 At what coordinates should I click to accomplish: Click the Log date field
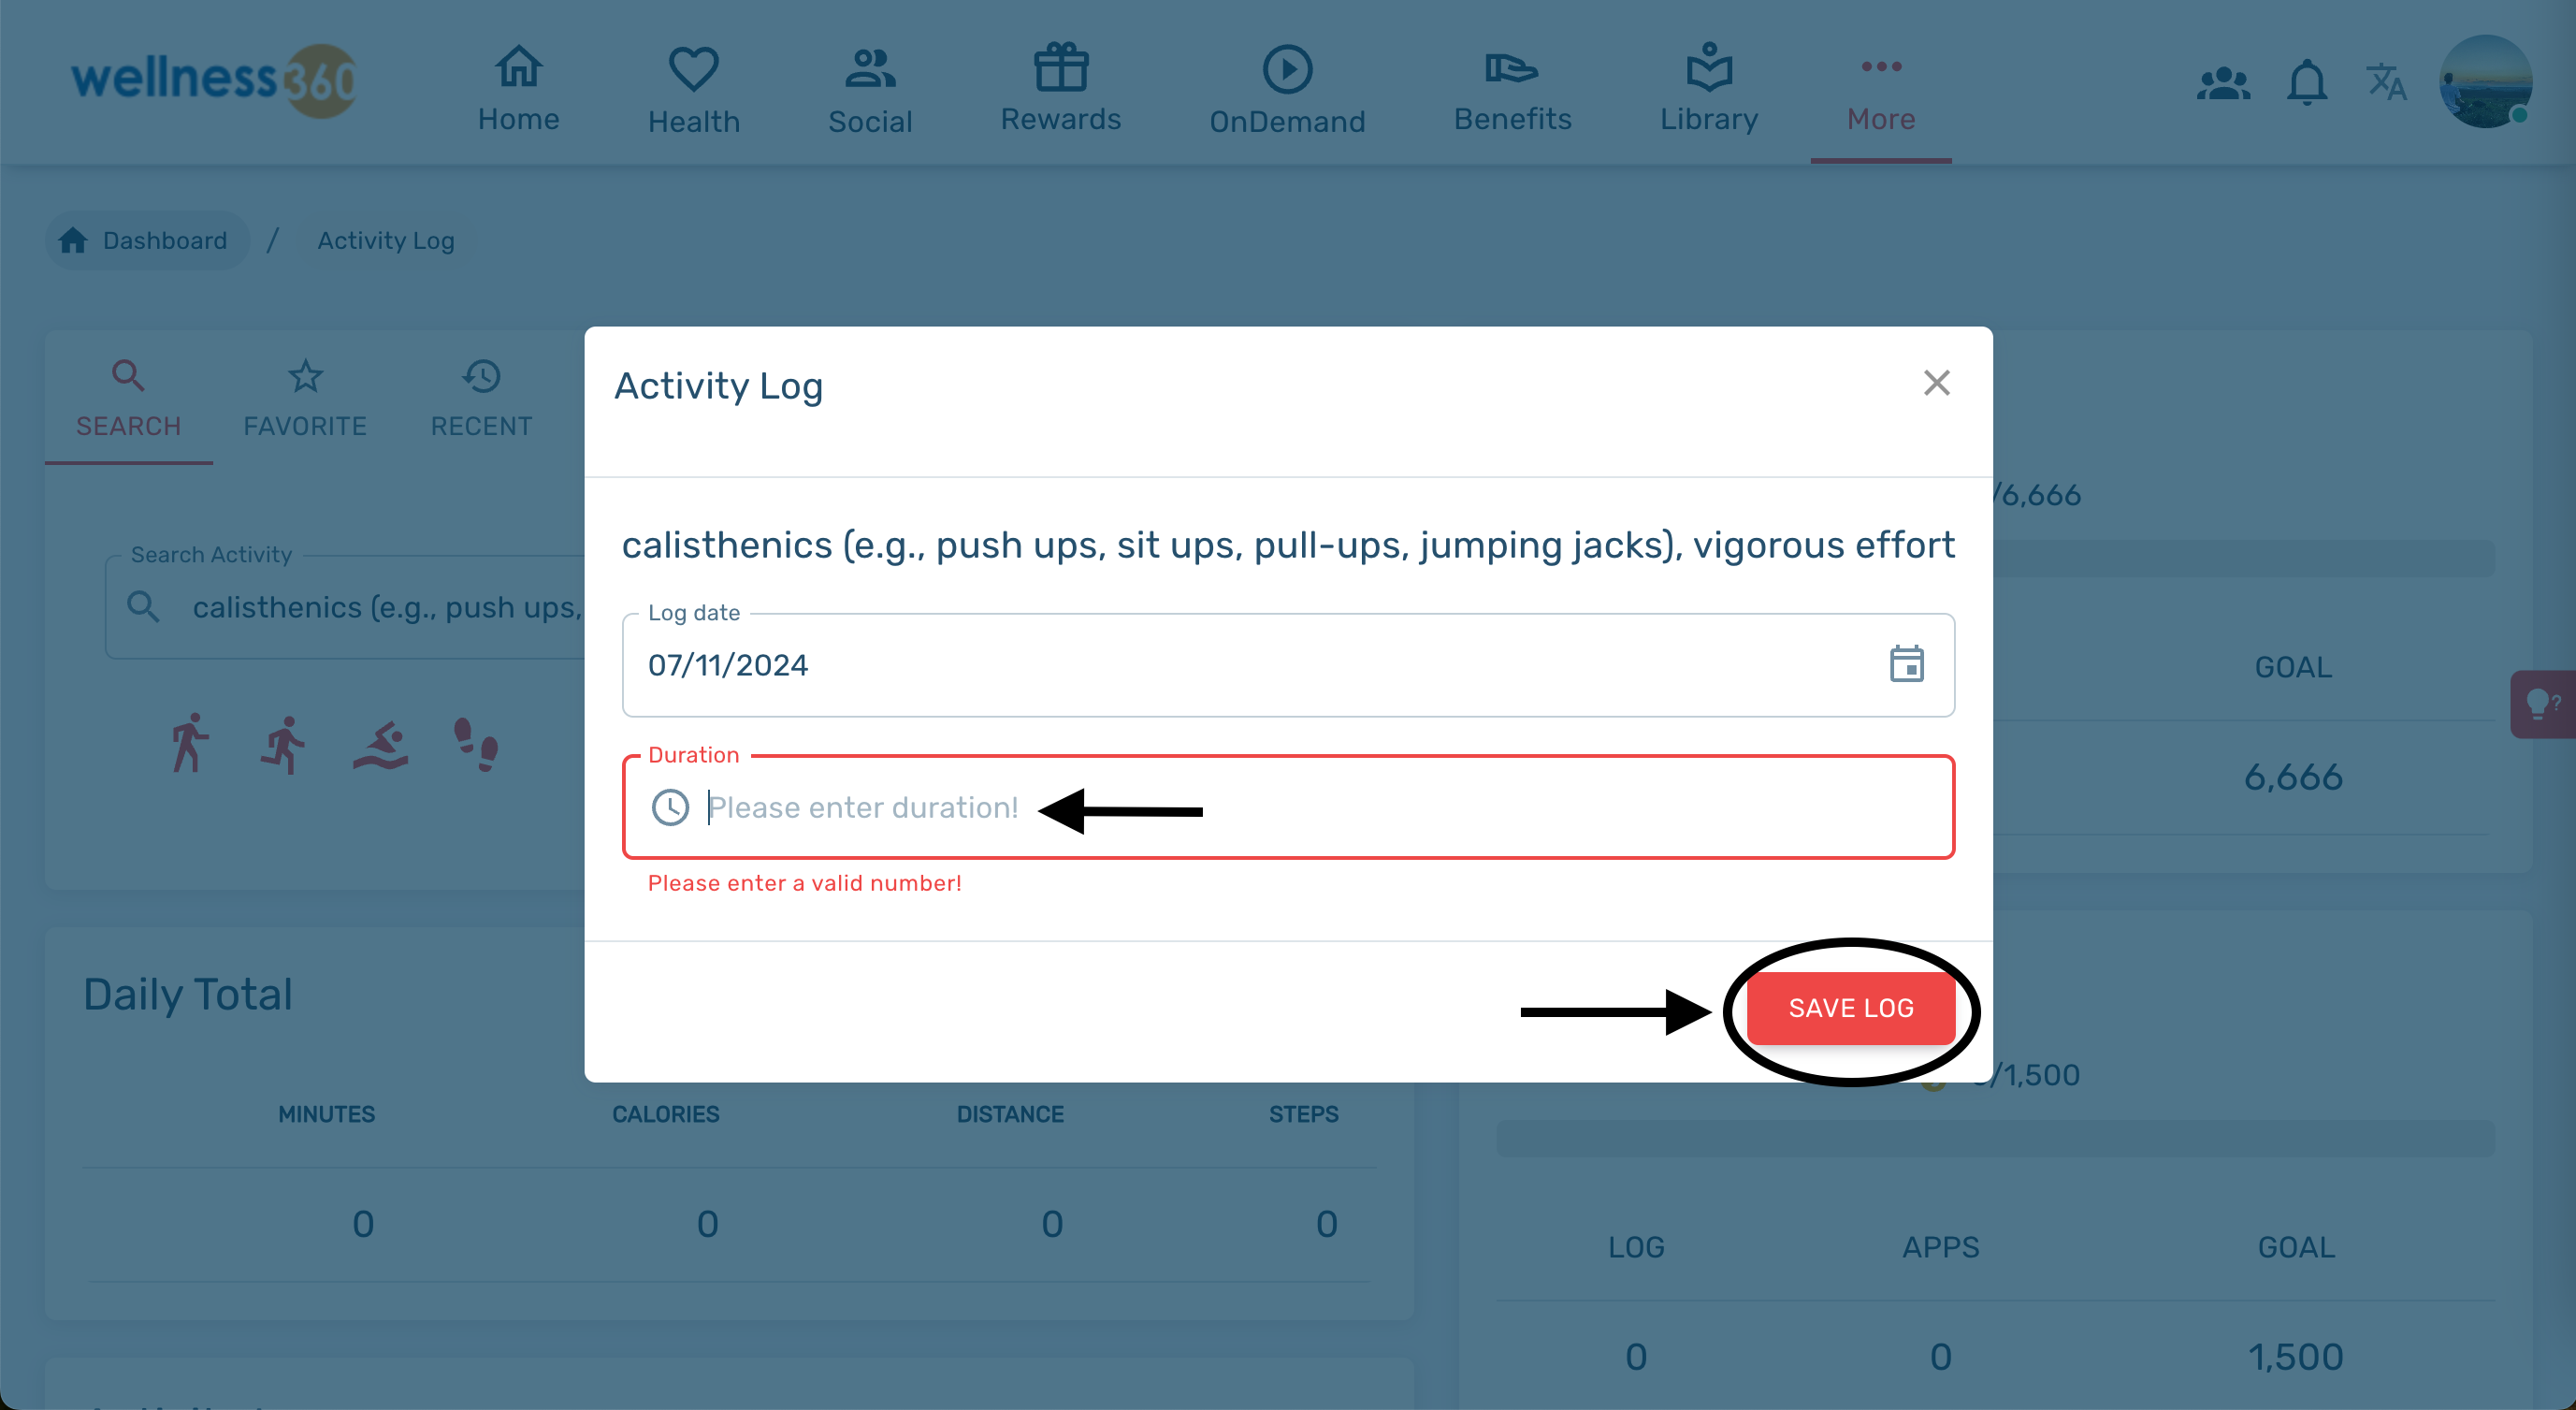(x=1288, y=665)
